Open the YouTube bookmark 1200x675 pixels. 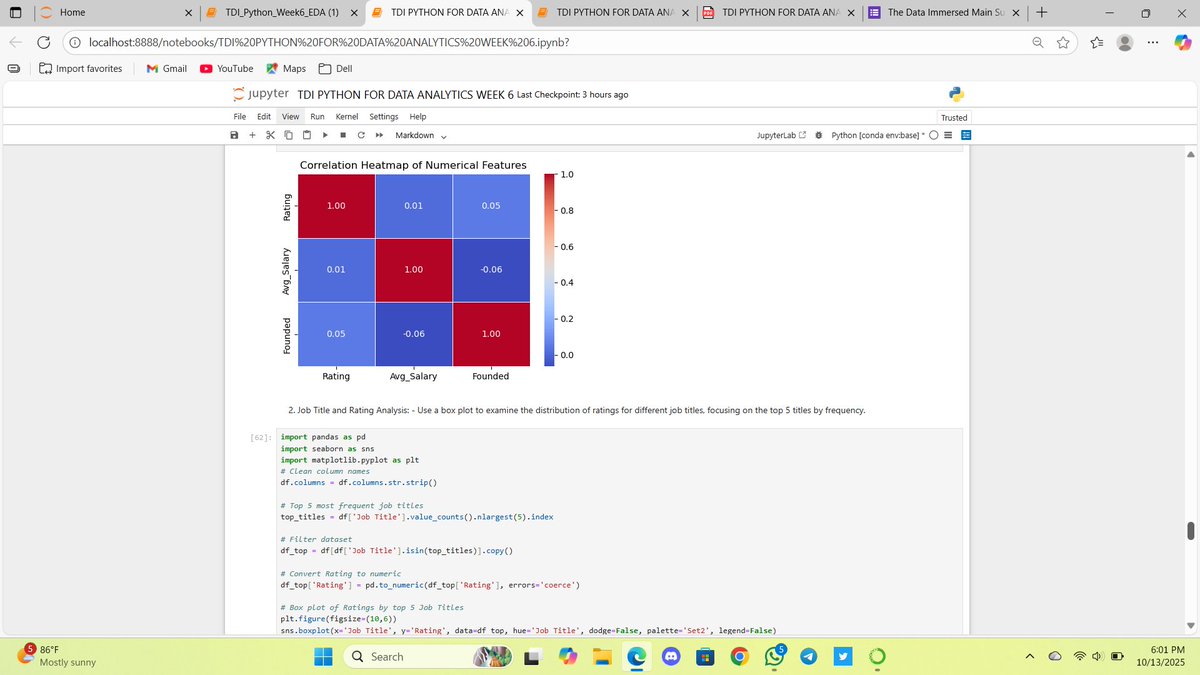[x=226, y=68]
